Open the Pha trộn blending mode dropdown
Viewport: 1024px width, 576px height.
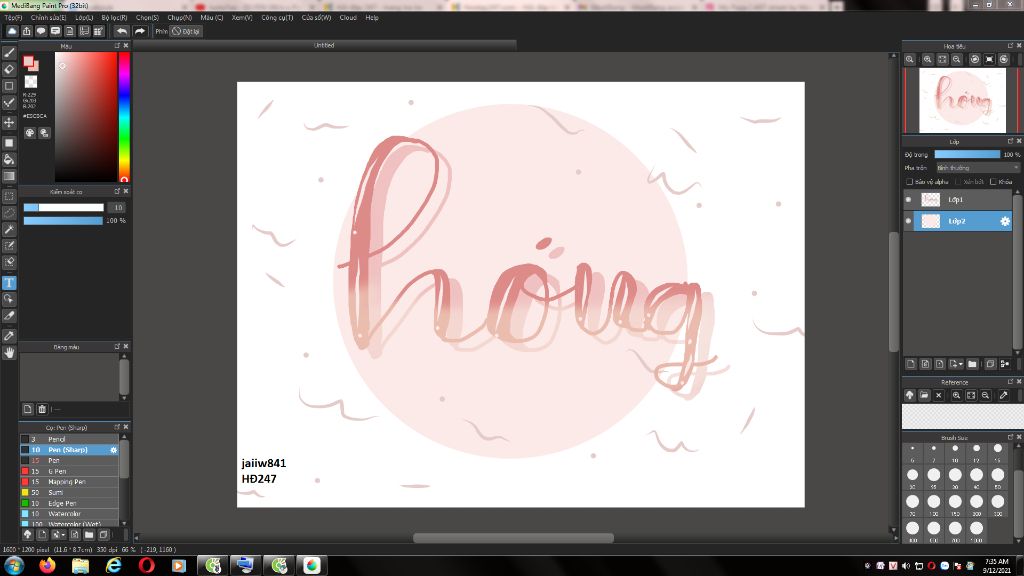978,168
